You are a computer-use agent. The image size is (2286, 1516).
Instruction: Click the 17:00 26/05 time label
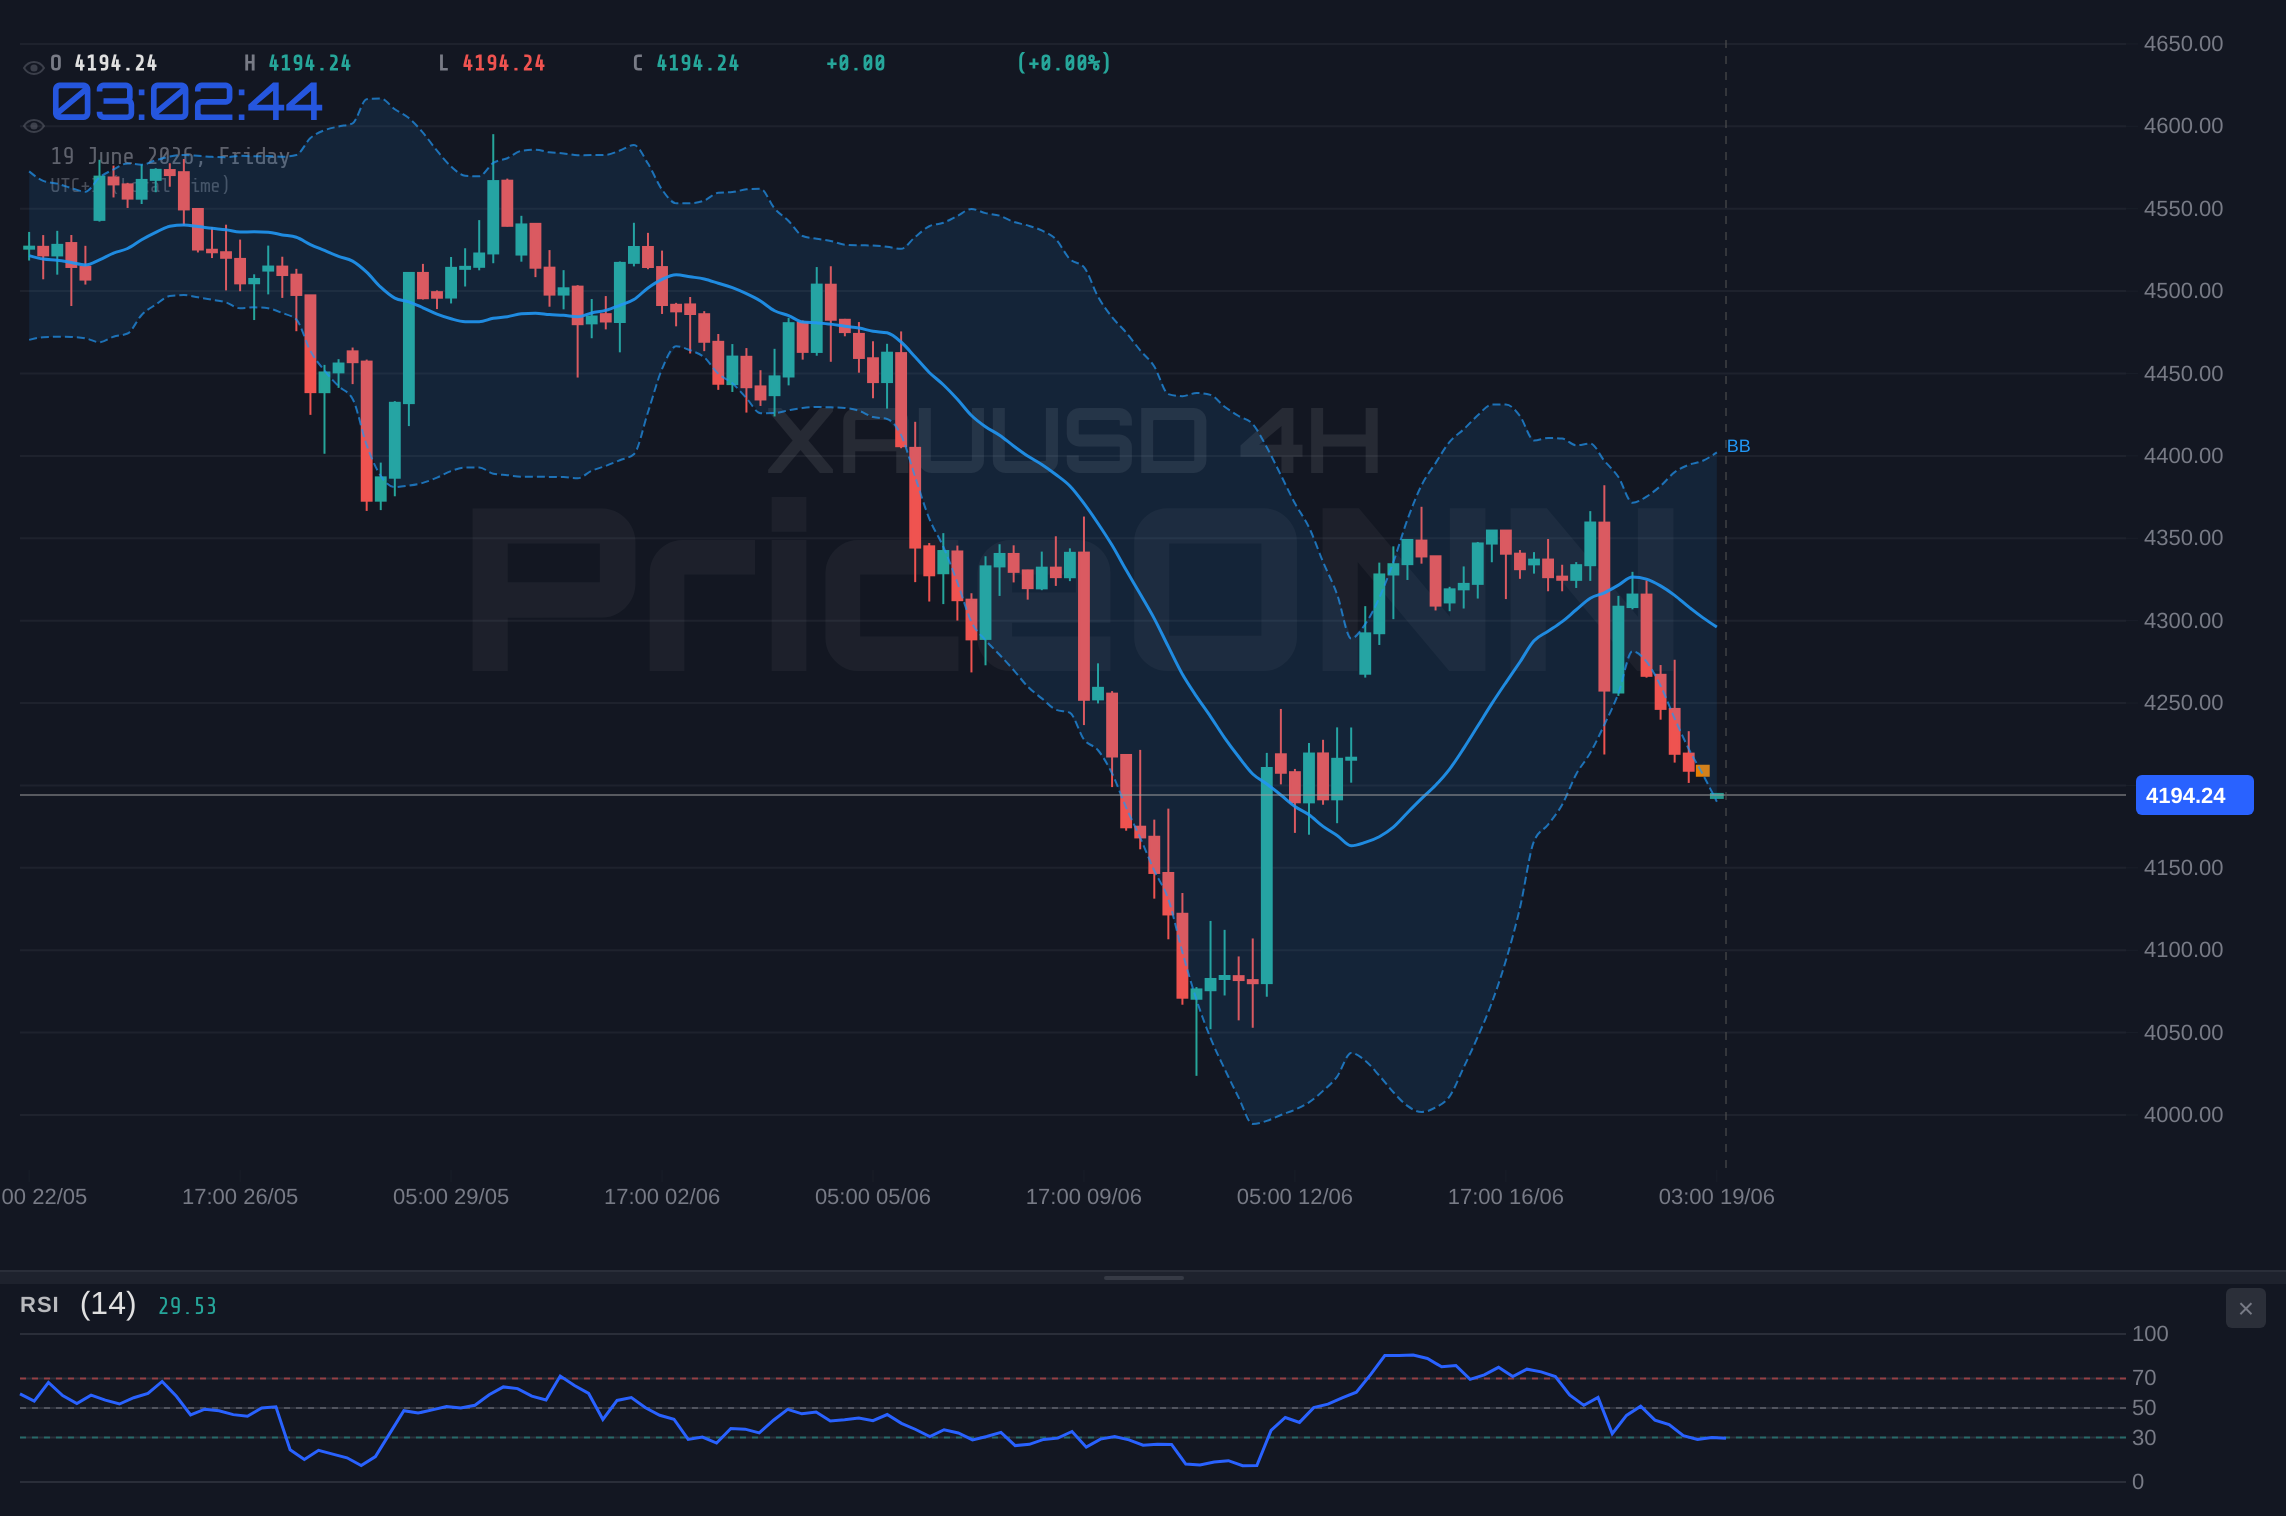240,1197
